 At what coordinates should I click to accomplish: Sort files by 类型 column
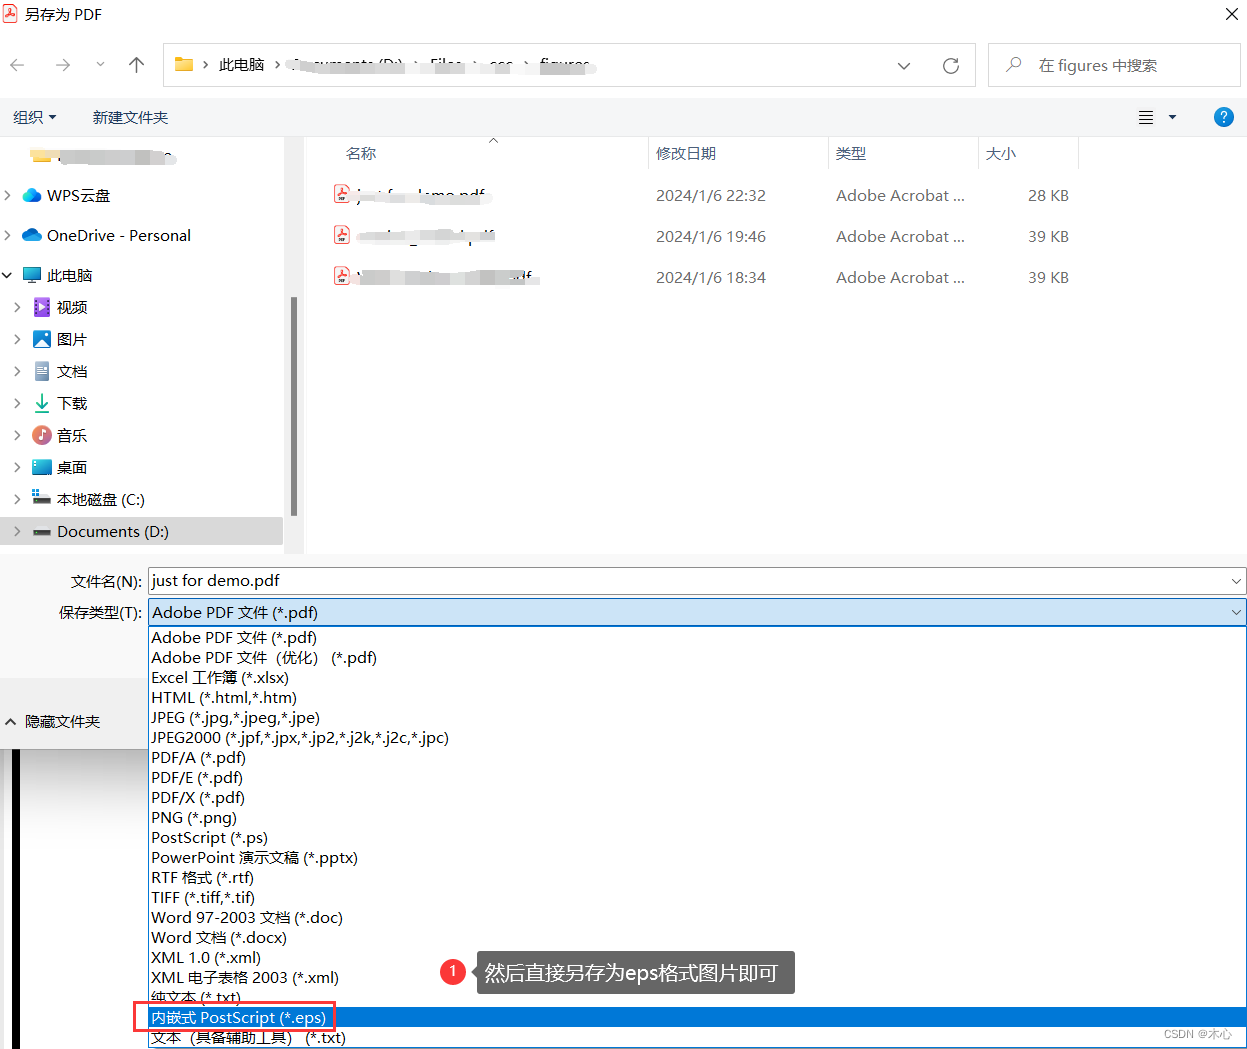click(x=851, y=154)
